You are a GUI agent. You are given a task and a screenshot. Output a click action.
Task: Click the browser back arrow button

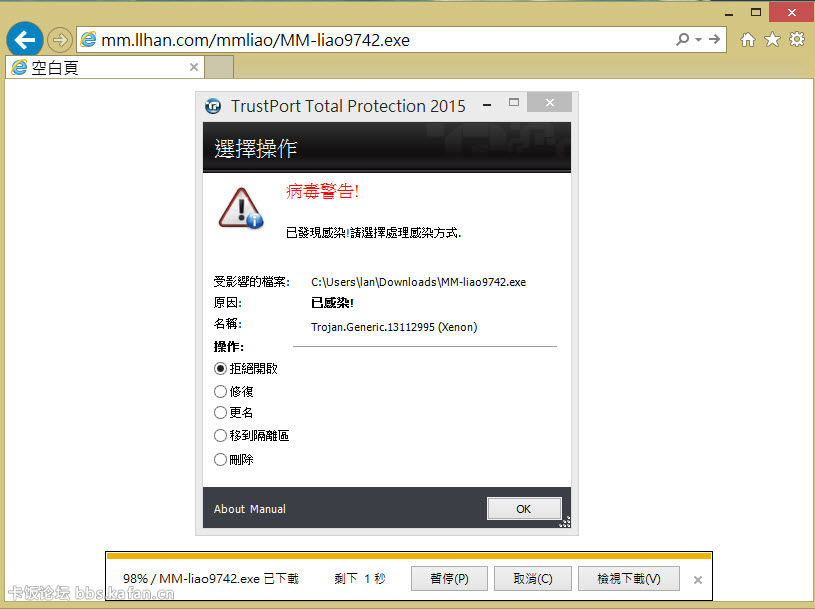(x=24, y=40)
